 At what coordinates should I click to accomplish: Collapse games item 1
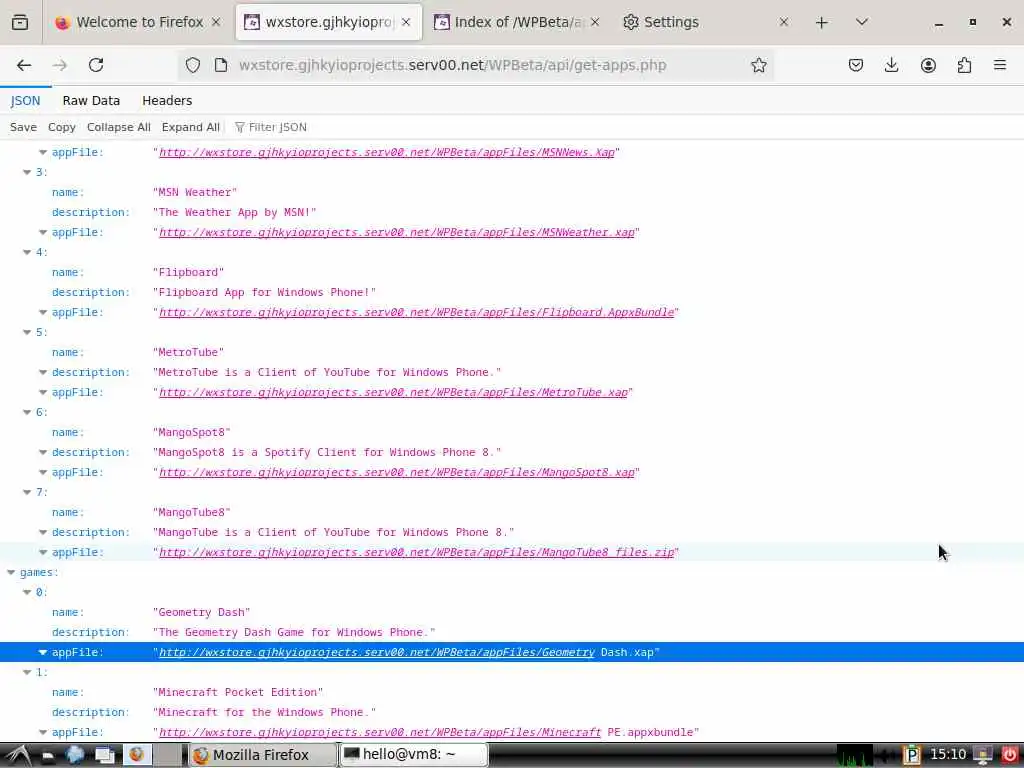(27, 673)
